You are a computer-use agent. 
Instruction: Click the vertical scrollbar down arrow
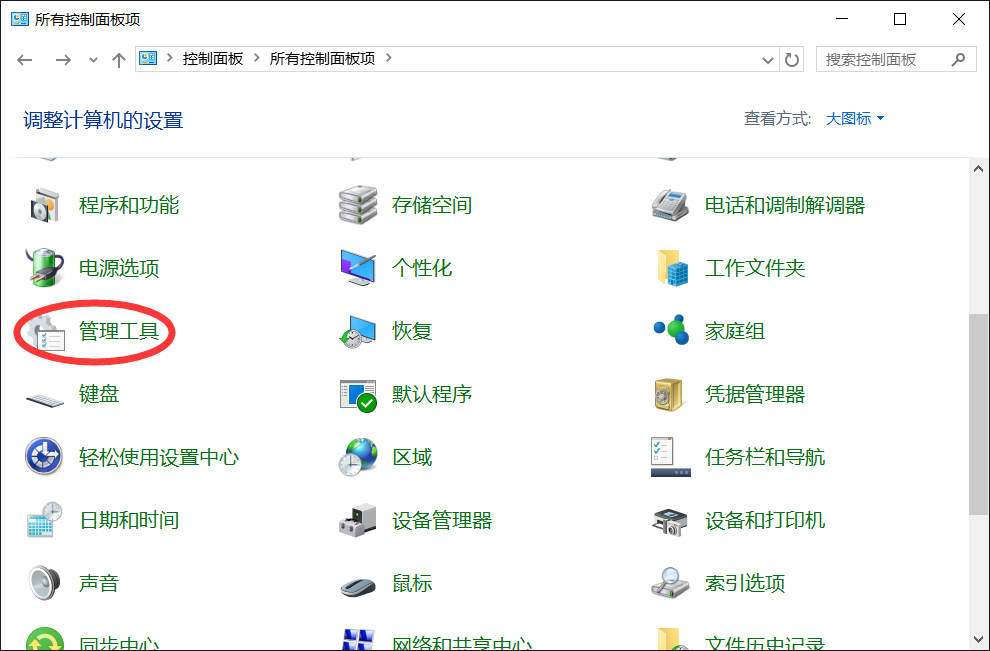978,639
